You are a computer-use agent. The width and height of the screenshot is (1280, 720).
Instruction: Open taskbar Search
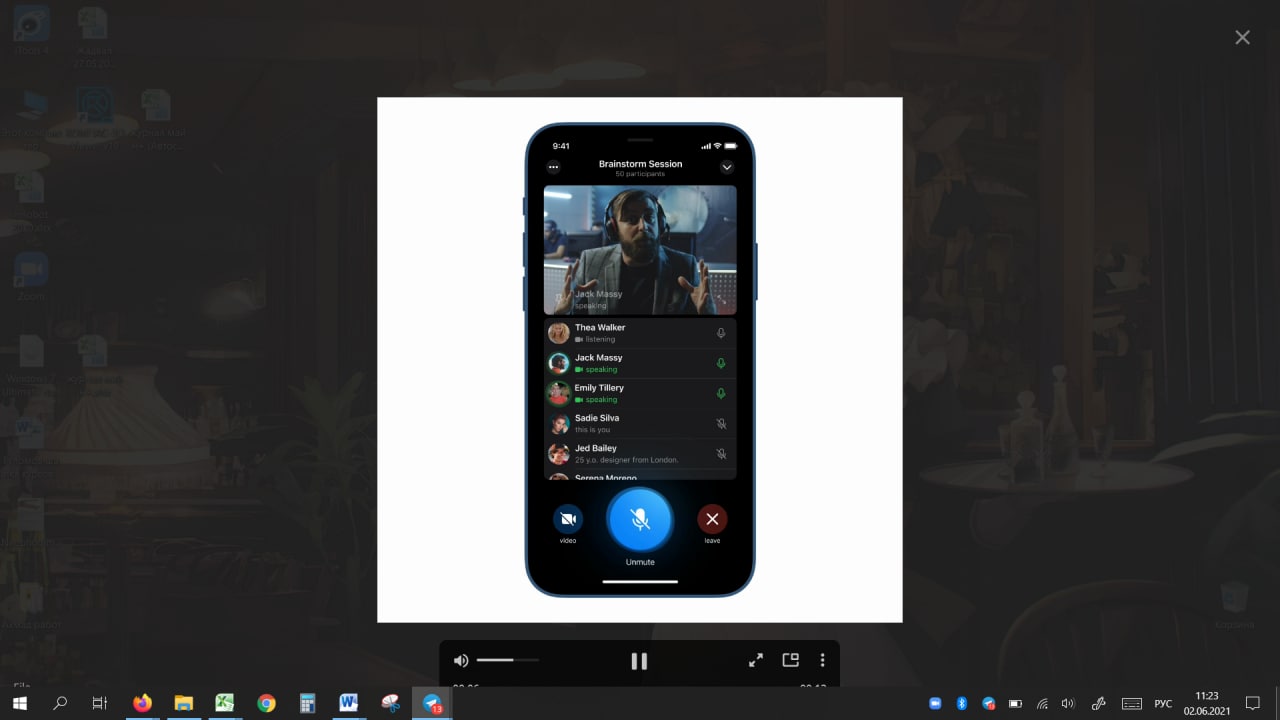[x=60, y=703]
